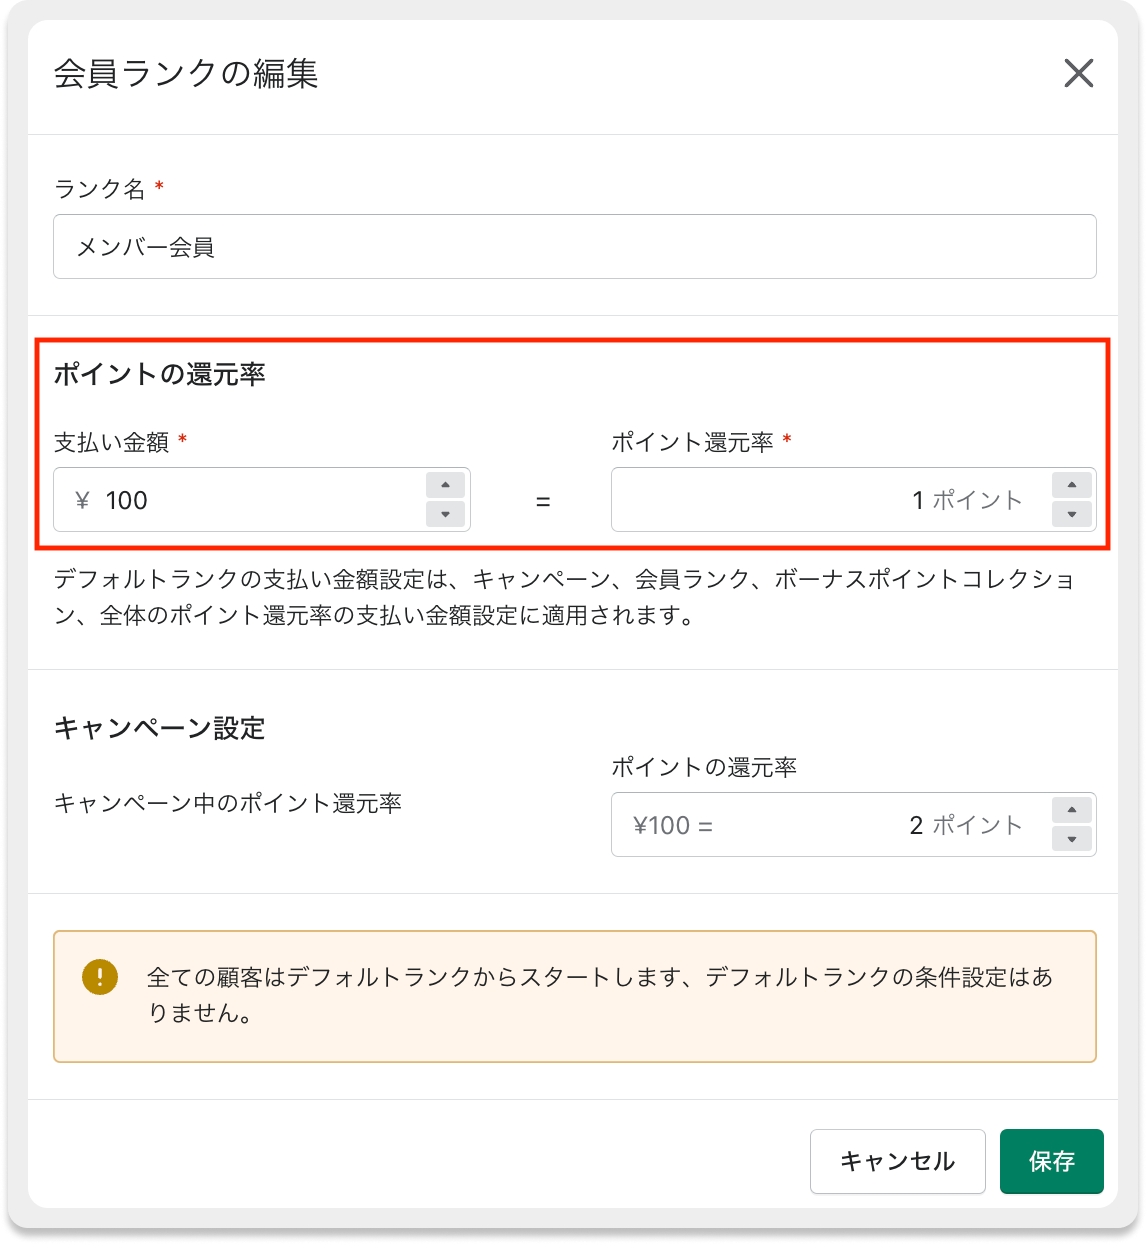Increment ポイント還元率 using the up arrow
The height and width of the screenshot is (1244, 1146).
pos(1071,485)
